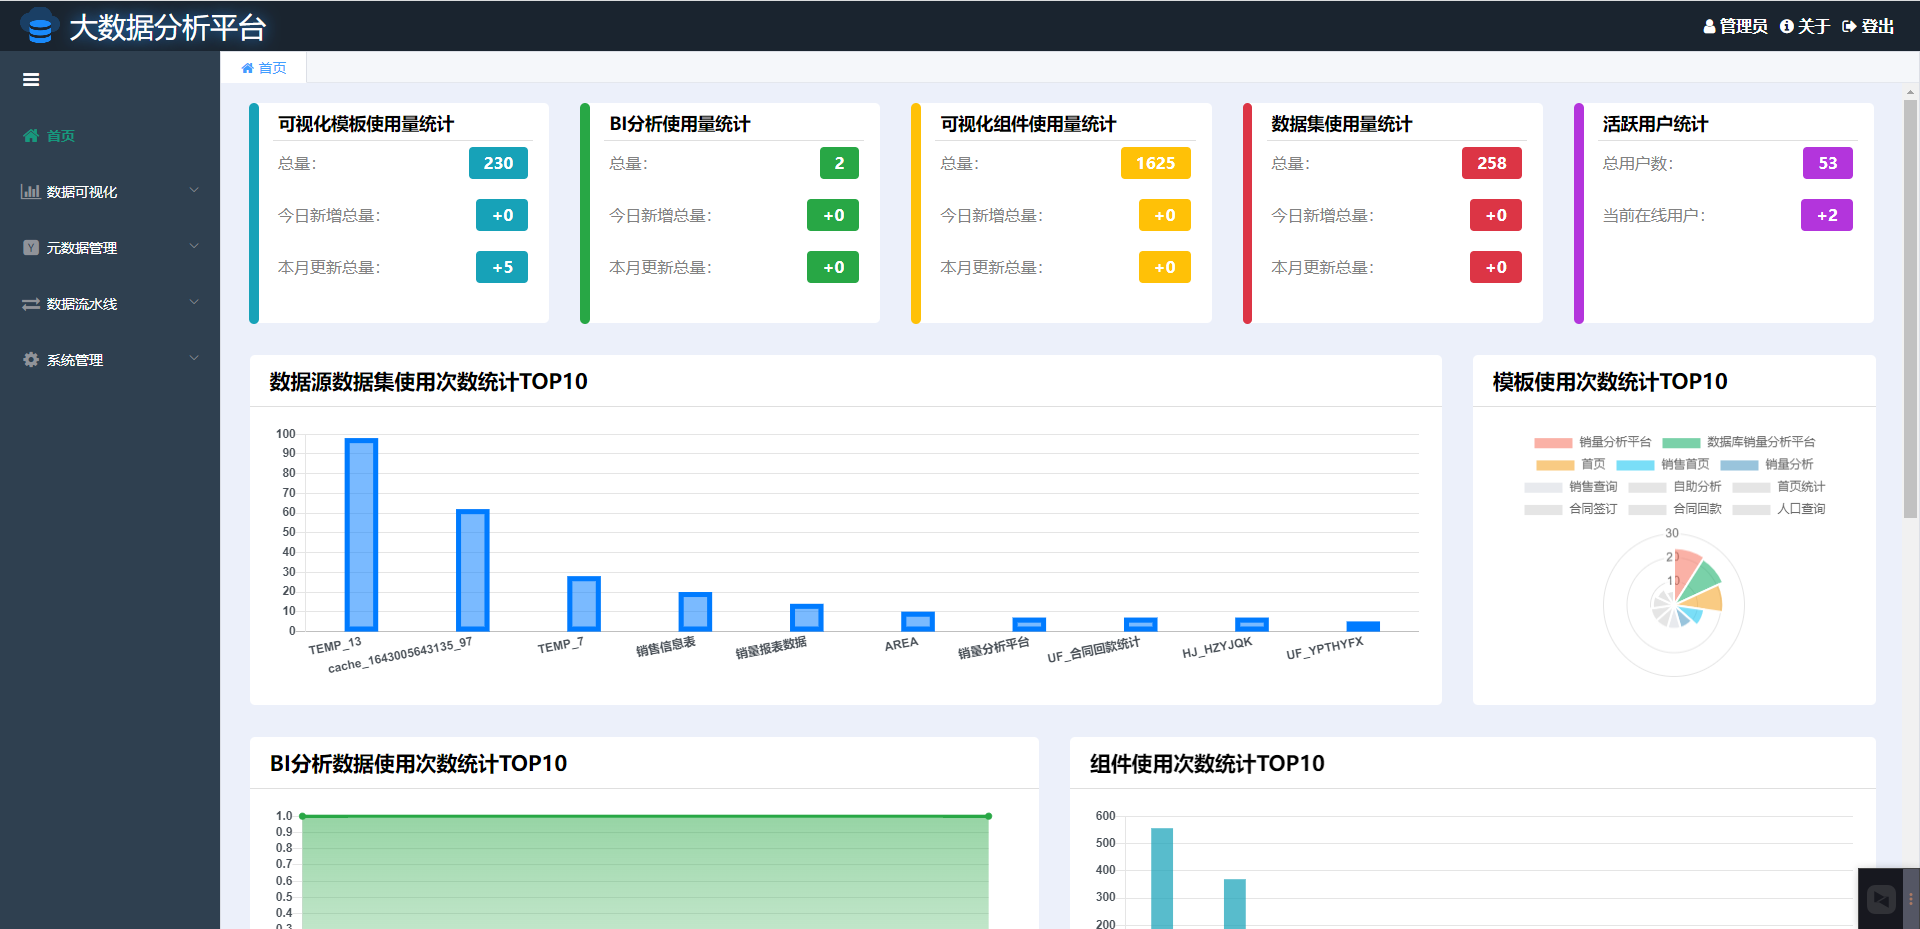Click the 元数据管理 sidebar icon
This screenshot has height=929, width=1920.
pos(31,247)
